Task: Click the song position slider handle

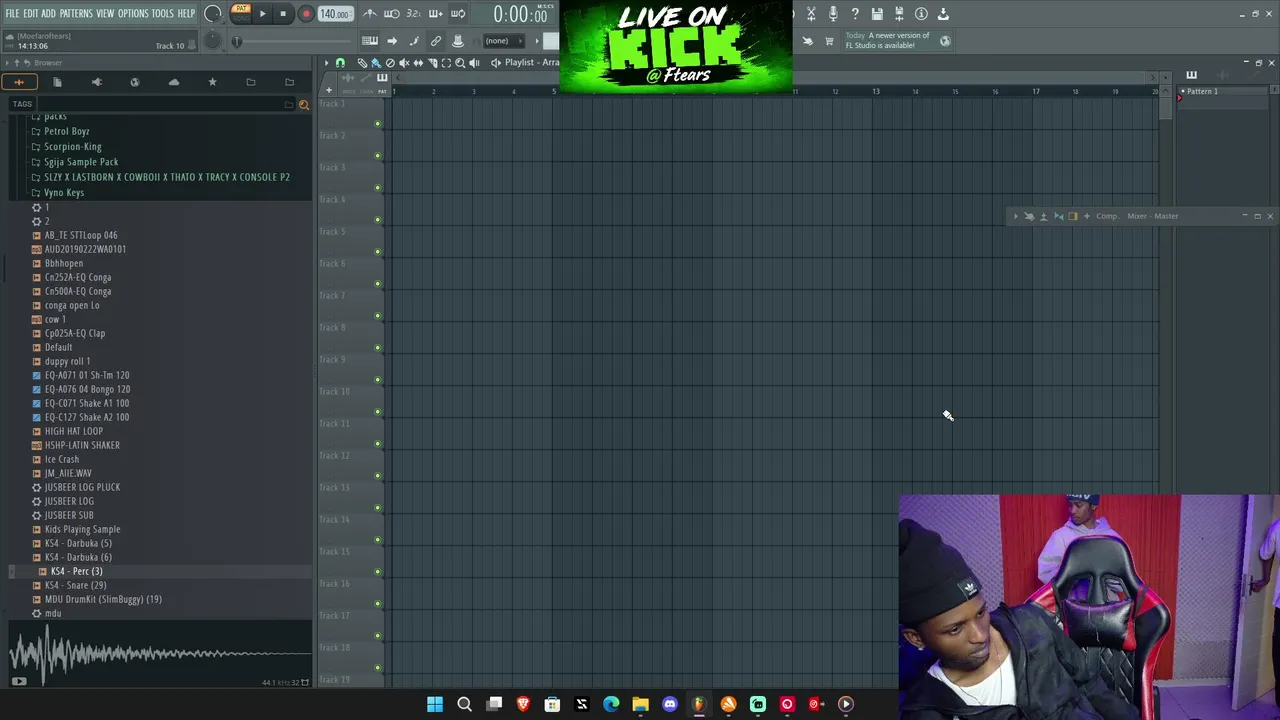Action: pyautogui.click(x=237, y=41)
